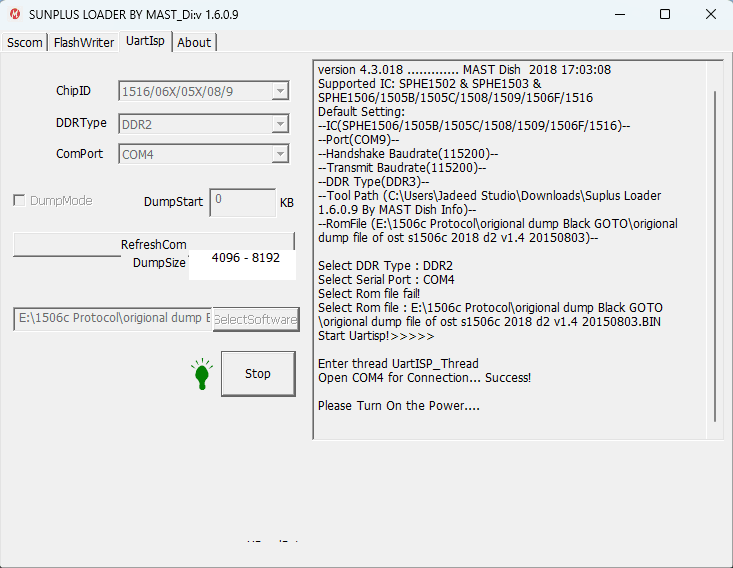Click the KB unit label

point(287,203)
